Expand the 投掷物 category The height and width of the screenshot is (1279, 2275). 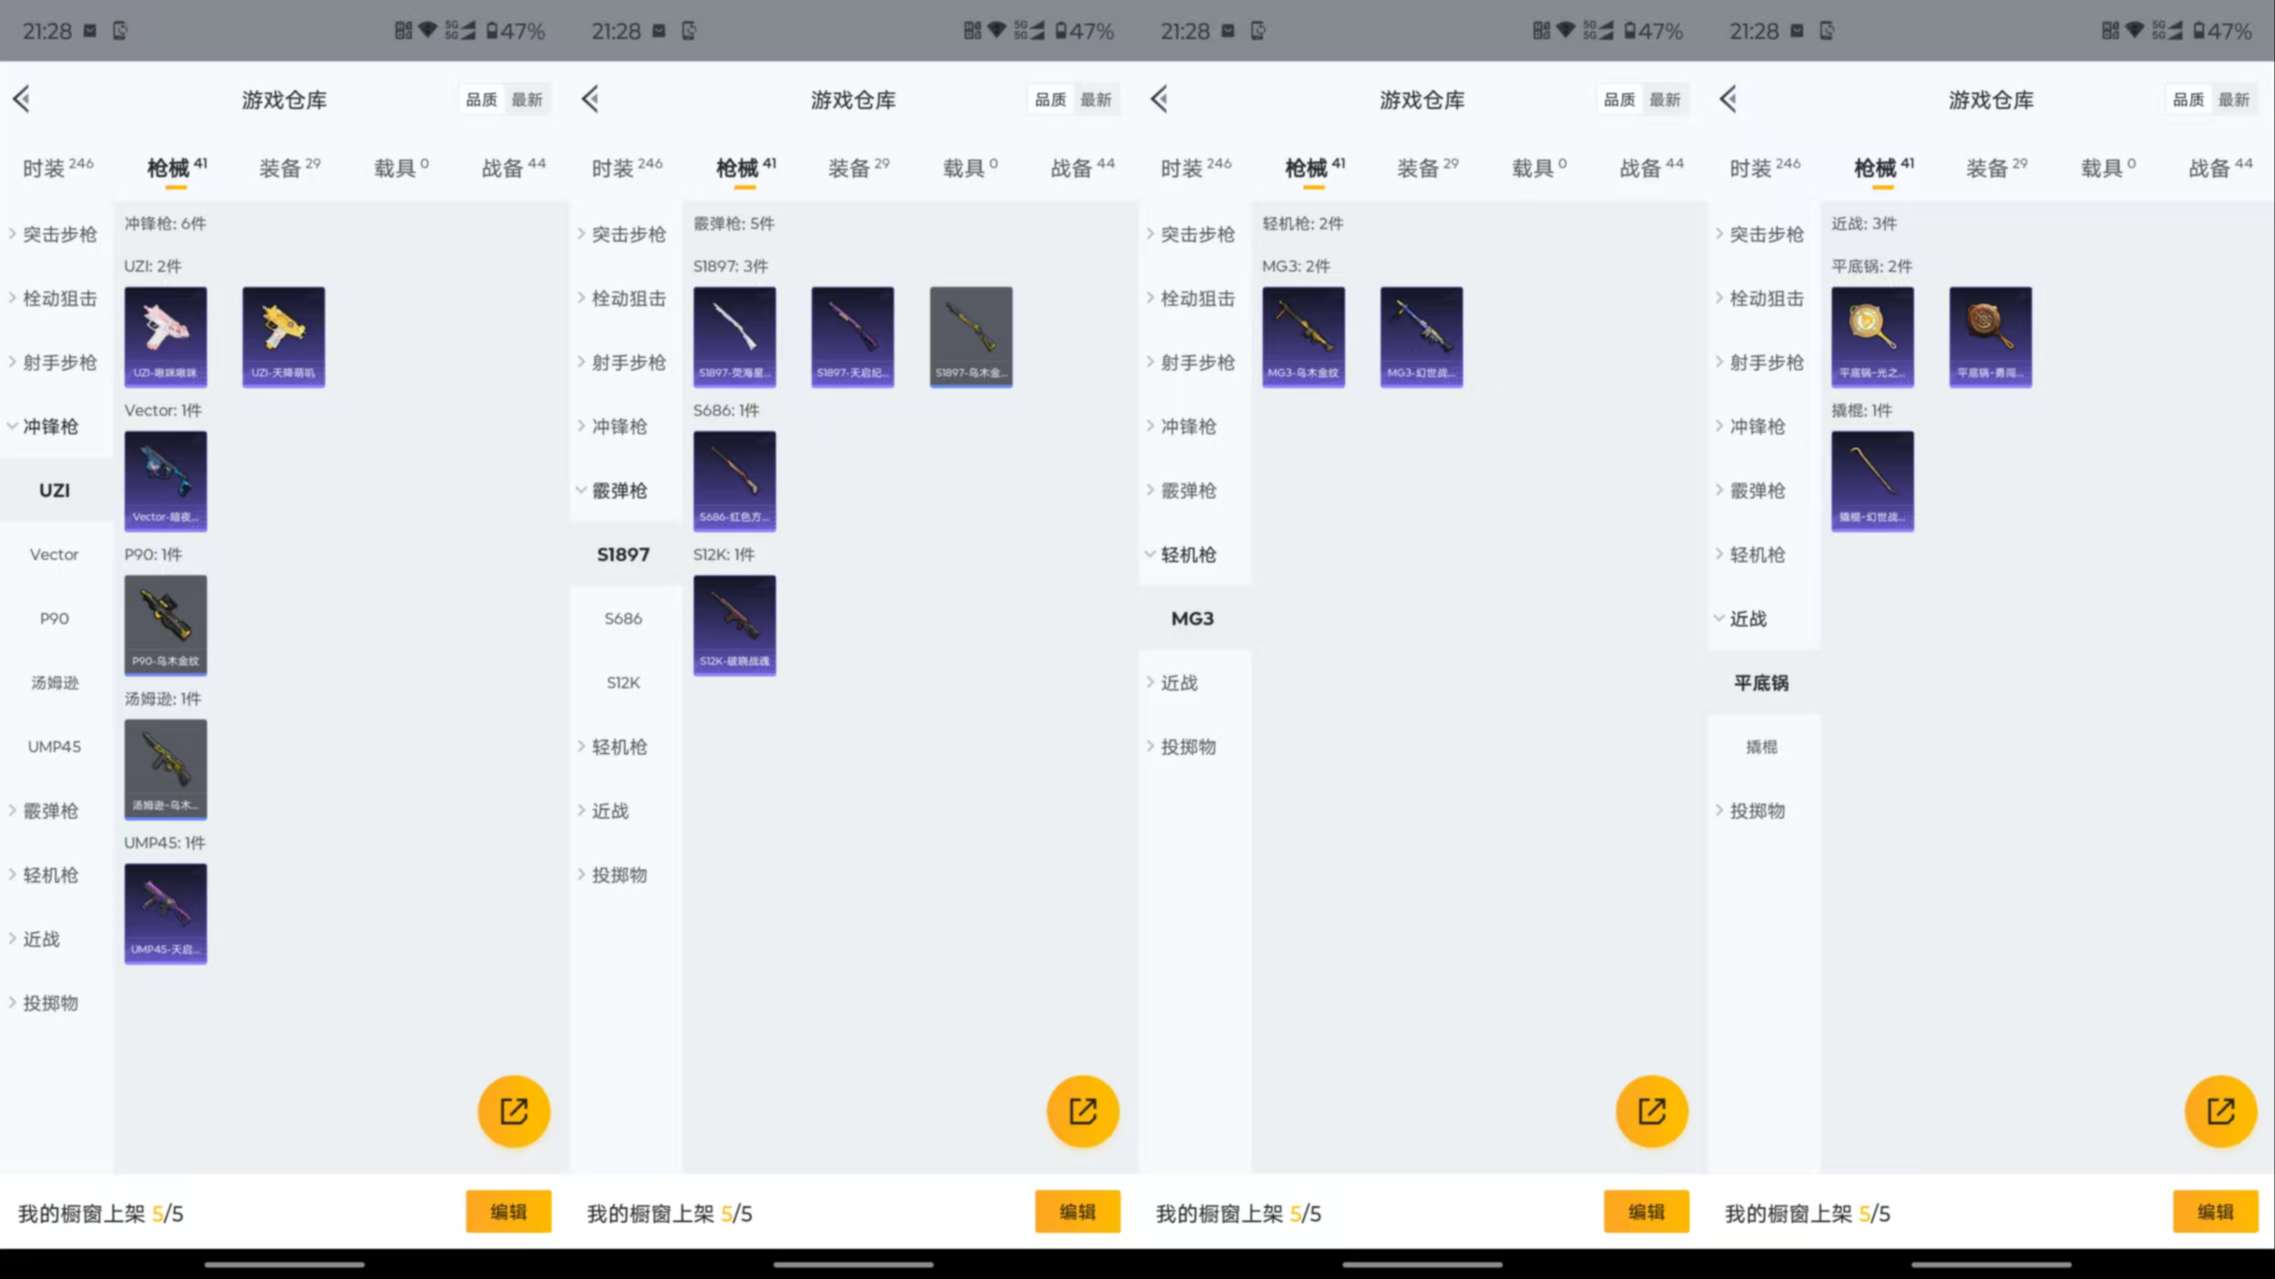(52, 1003)
